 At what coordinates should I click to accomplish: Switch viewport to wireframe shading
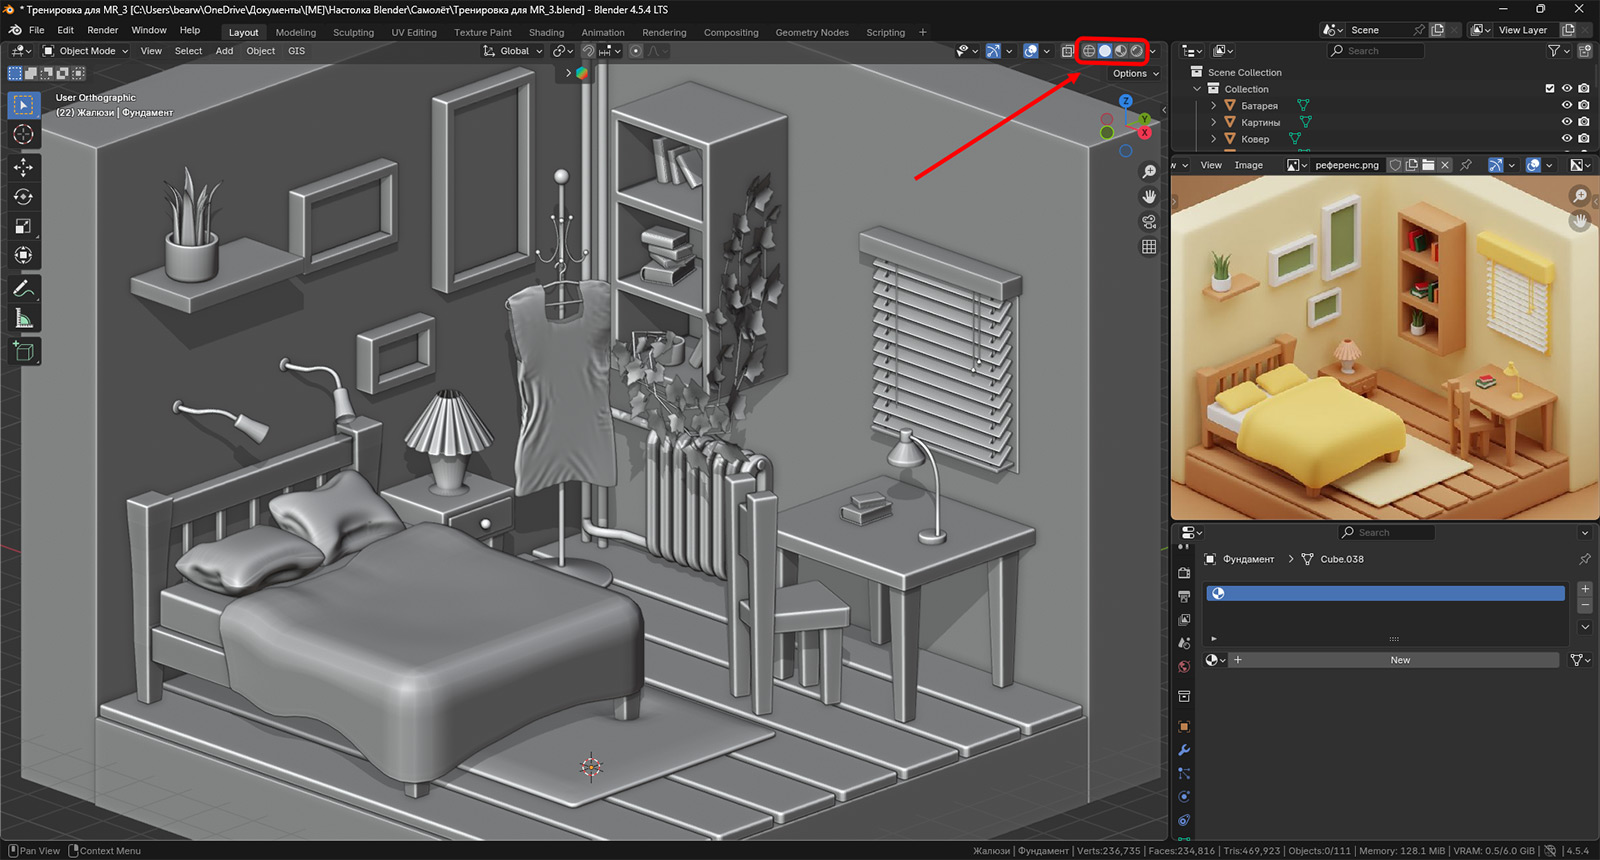click(1089, 51)
